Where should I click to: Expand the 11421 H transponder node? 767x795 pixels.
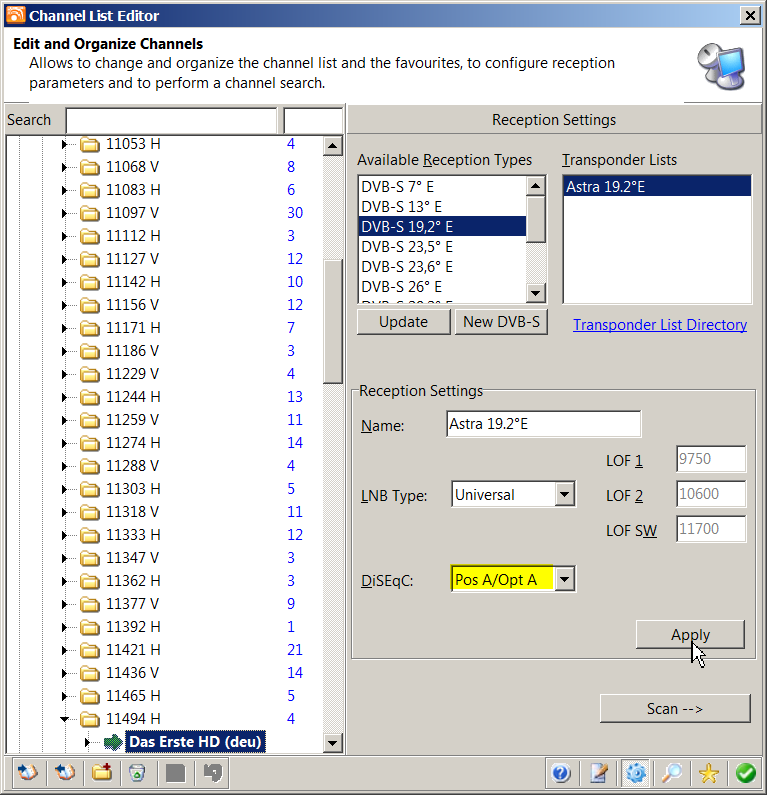tap(65, 650)
